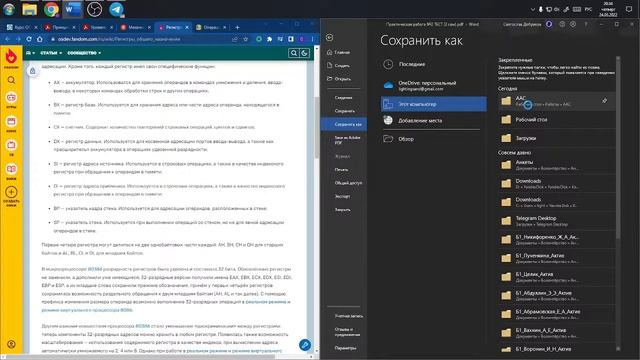Choose Сохранить in Word backstage menu
Viewport: 640px width, 360px height.
[344, 111]
